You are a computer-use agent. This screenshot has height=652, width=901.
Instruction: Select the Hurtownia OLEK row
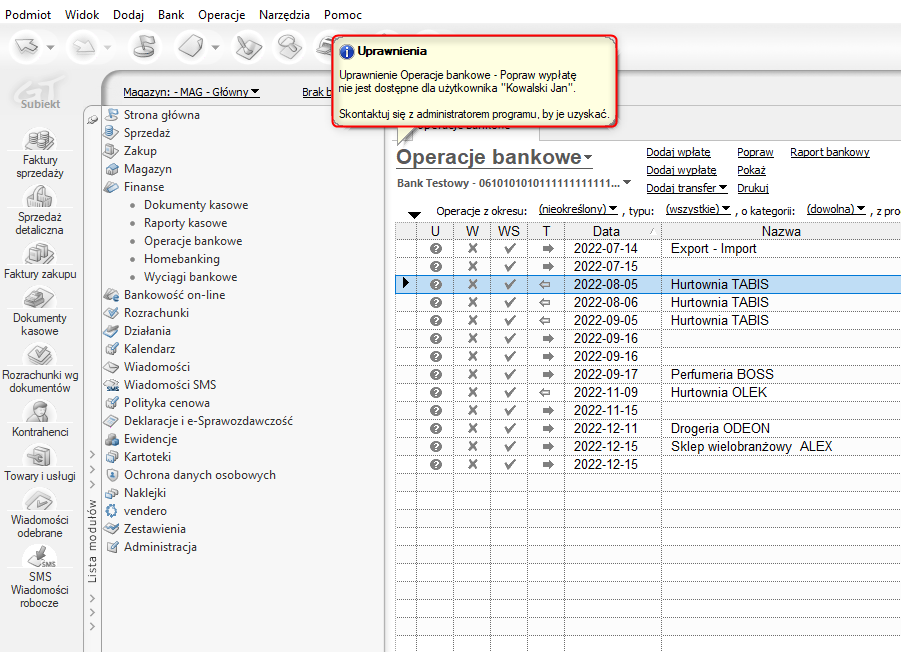point(648,392)
